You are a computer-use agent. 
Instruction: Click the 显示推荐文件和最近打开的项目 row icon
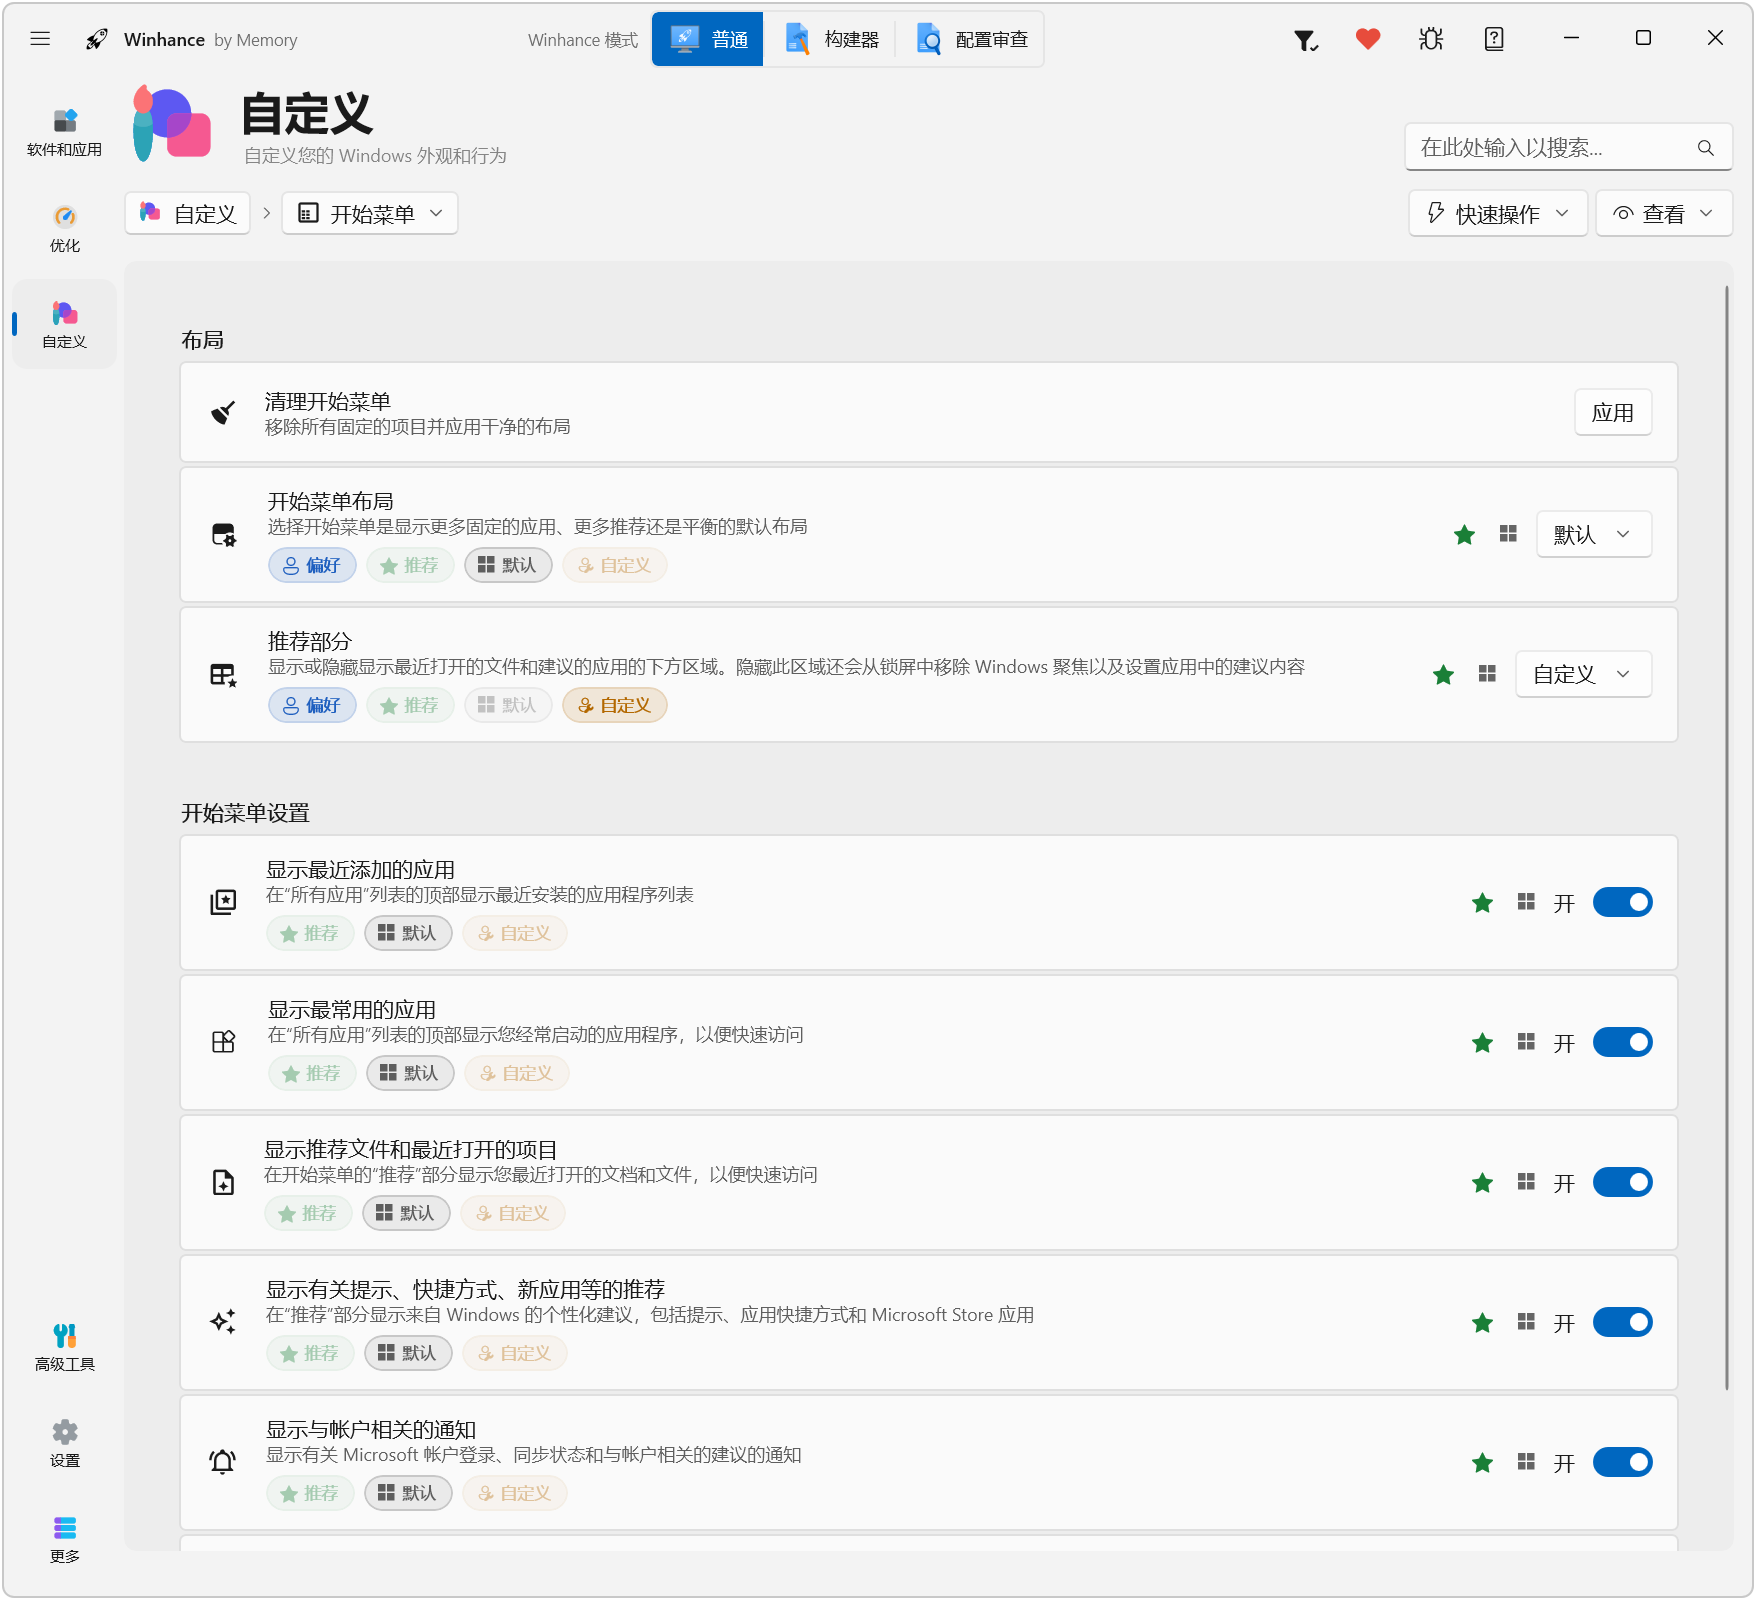[x=223, y=1182]
